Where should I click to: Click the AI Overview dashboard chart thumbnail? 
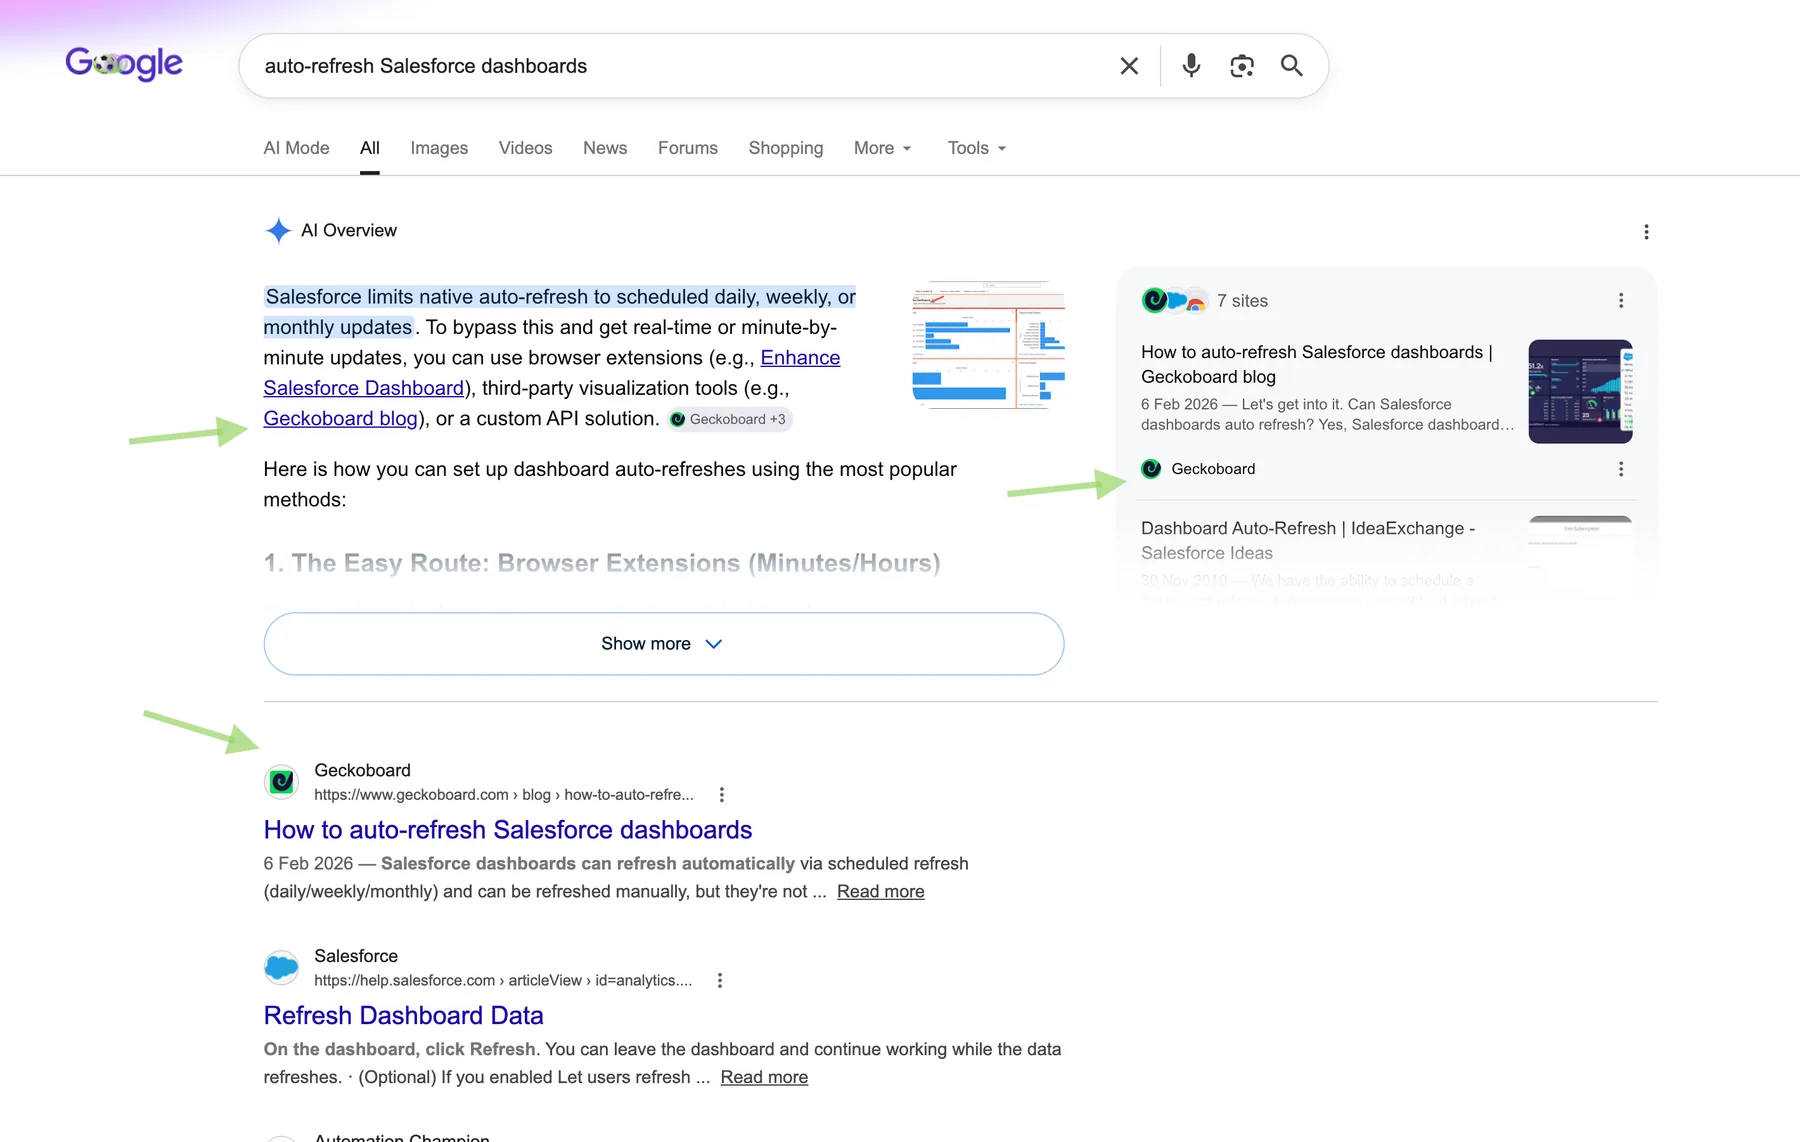pos(988,345)
